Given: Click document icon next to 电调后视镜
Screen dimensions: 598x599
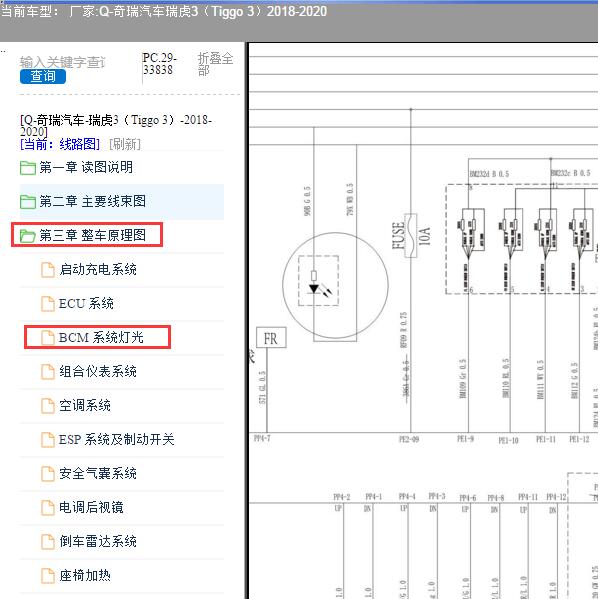Looking at the screenshot, I should [x=48, y=508].
